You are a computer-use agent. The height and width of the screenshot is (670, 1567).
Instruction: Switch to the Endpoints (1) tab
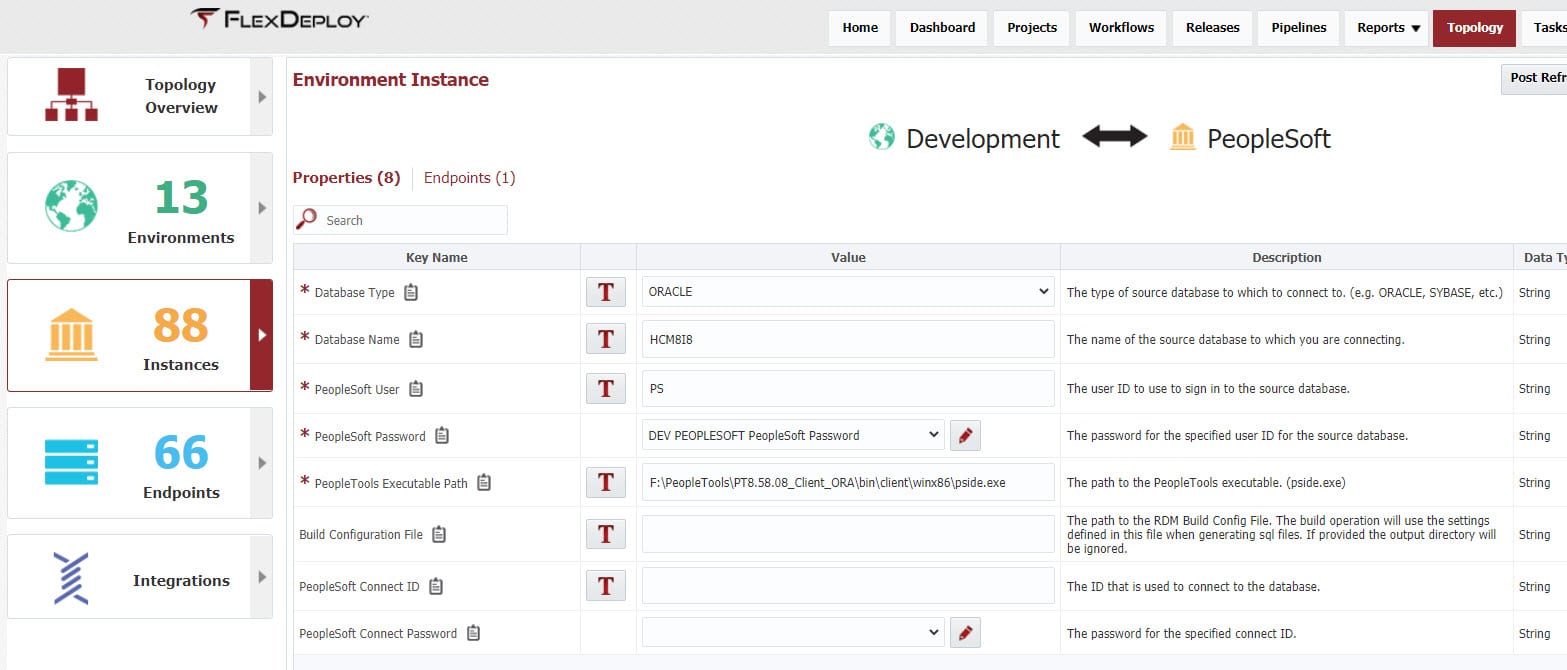[470, 178]
